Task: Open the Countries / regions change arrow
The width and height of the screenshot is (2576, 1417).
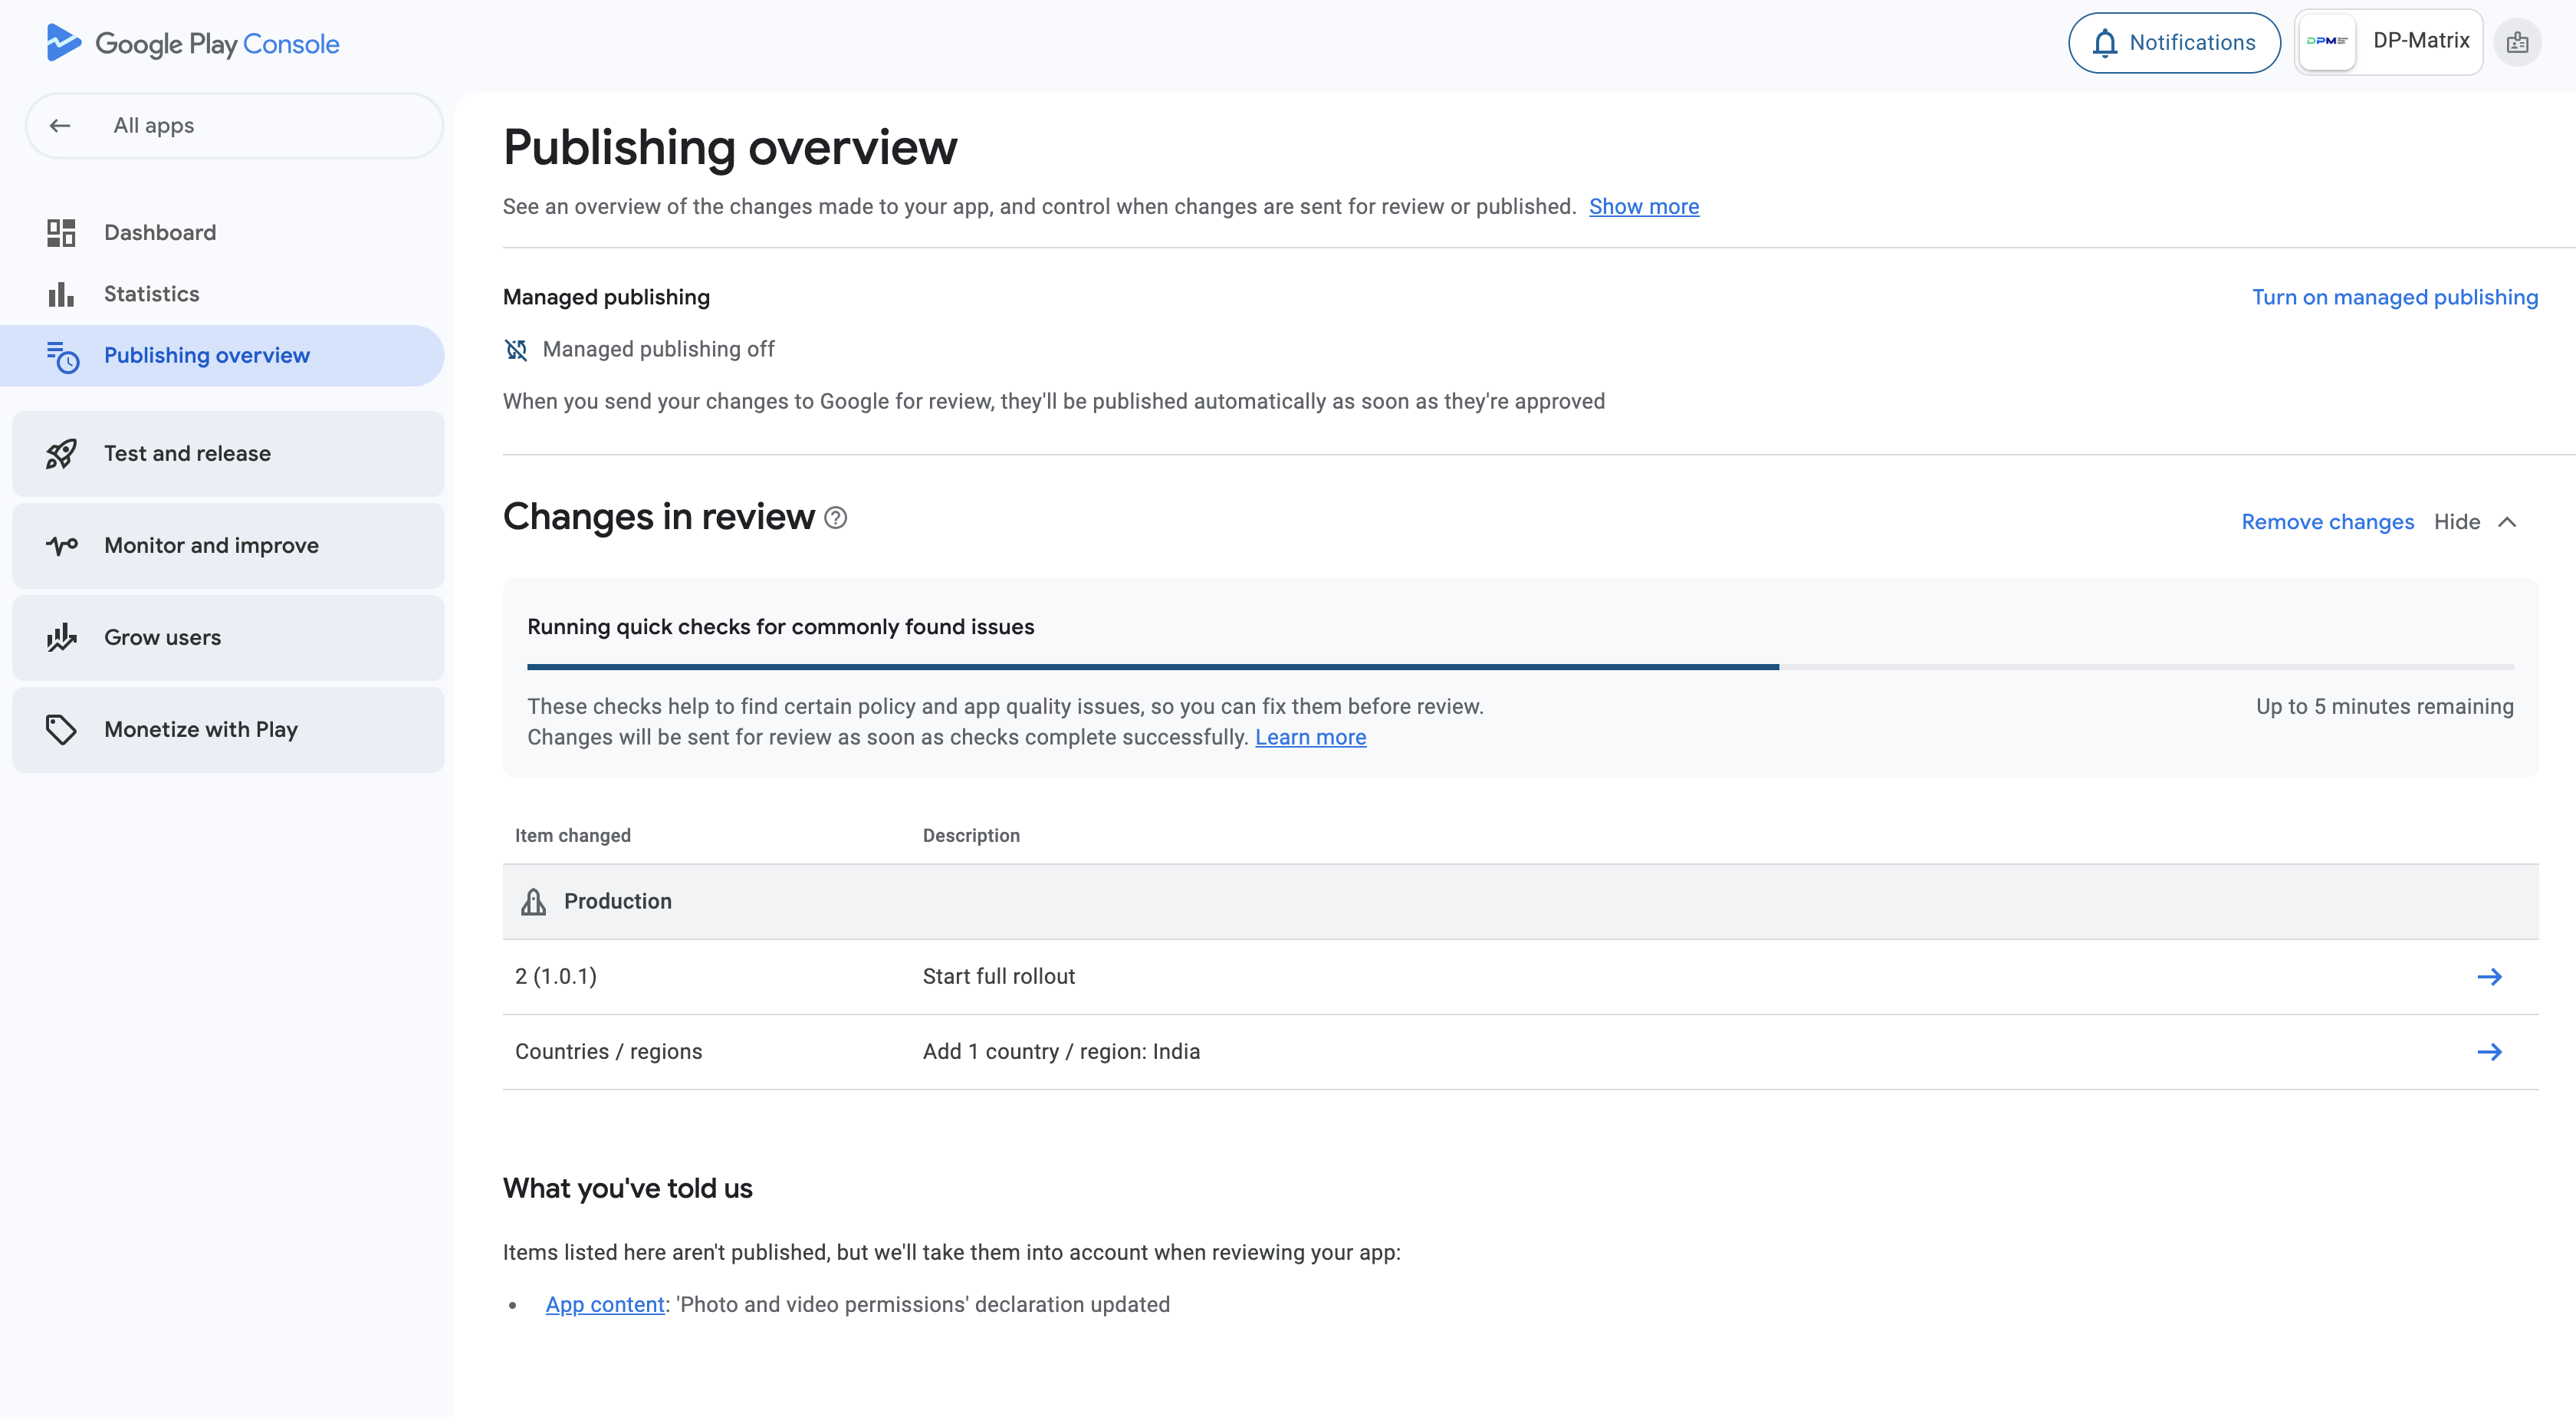Action: click(2489, 1052)
